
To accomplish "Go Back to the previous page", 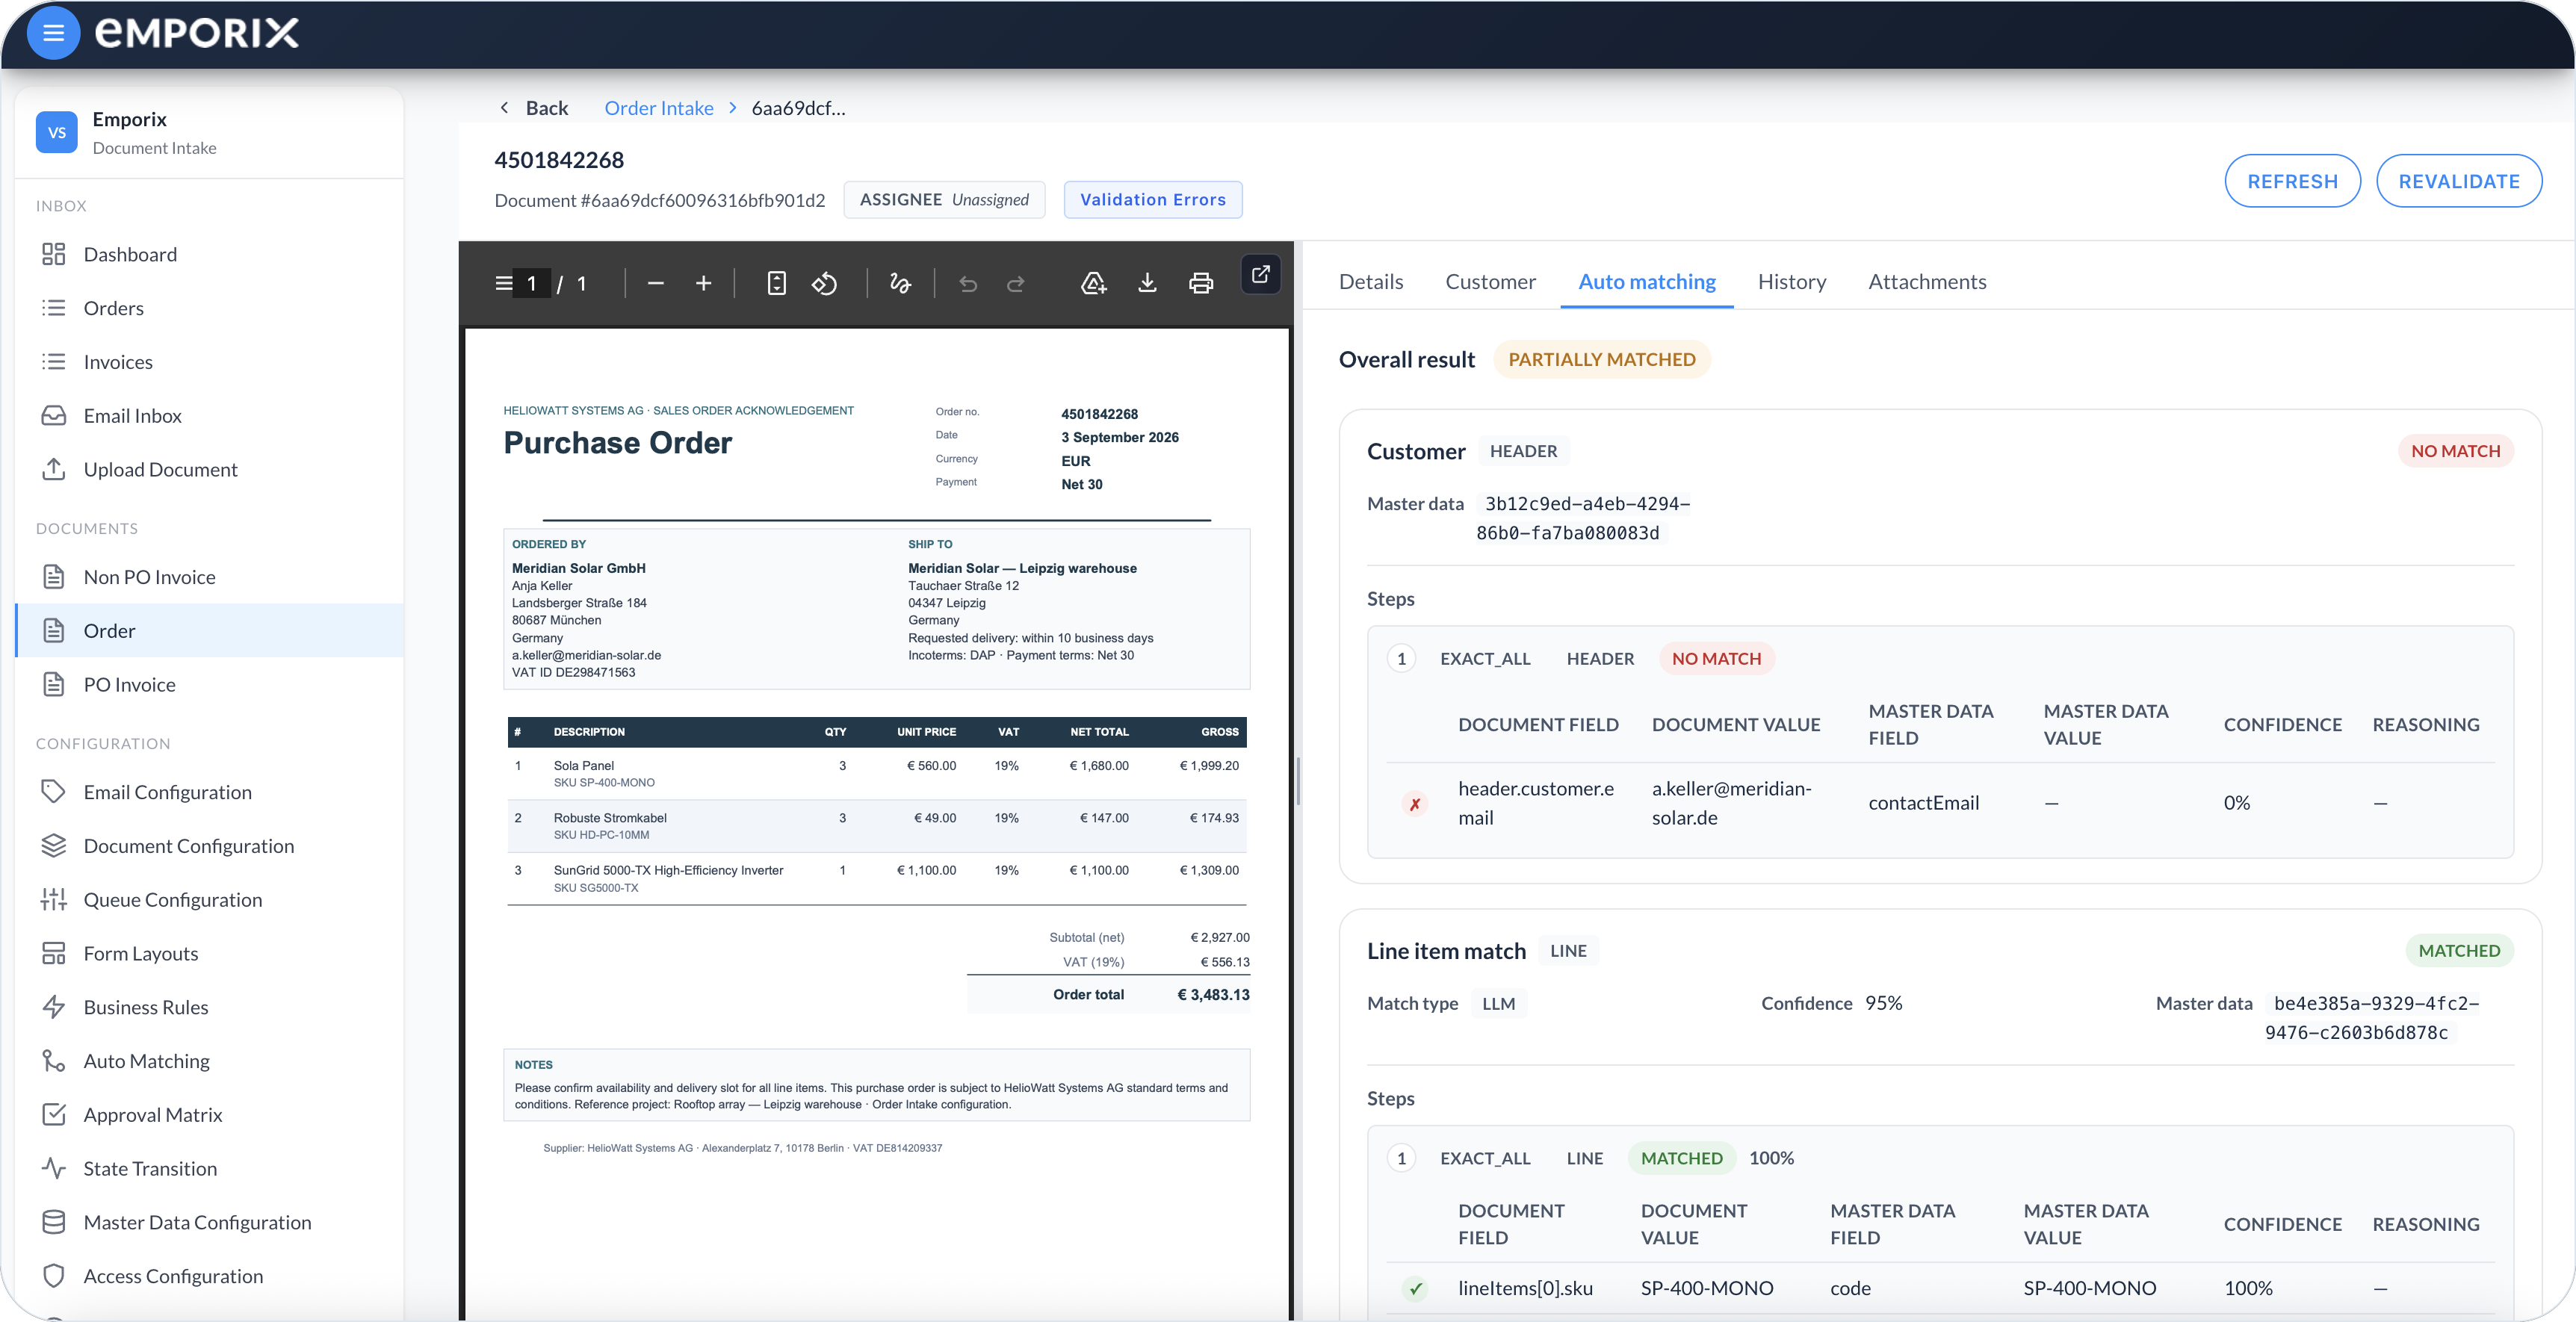I will pos(534,108).
